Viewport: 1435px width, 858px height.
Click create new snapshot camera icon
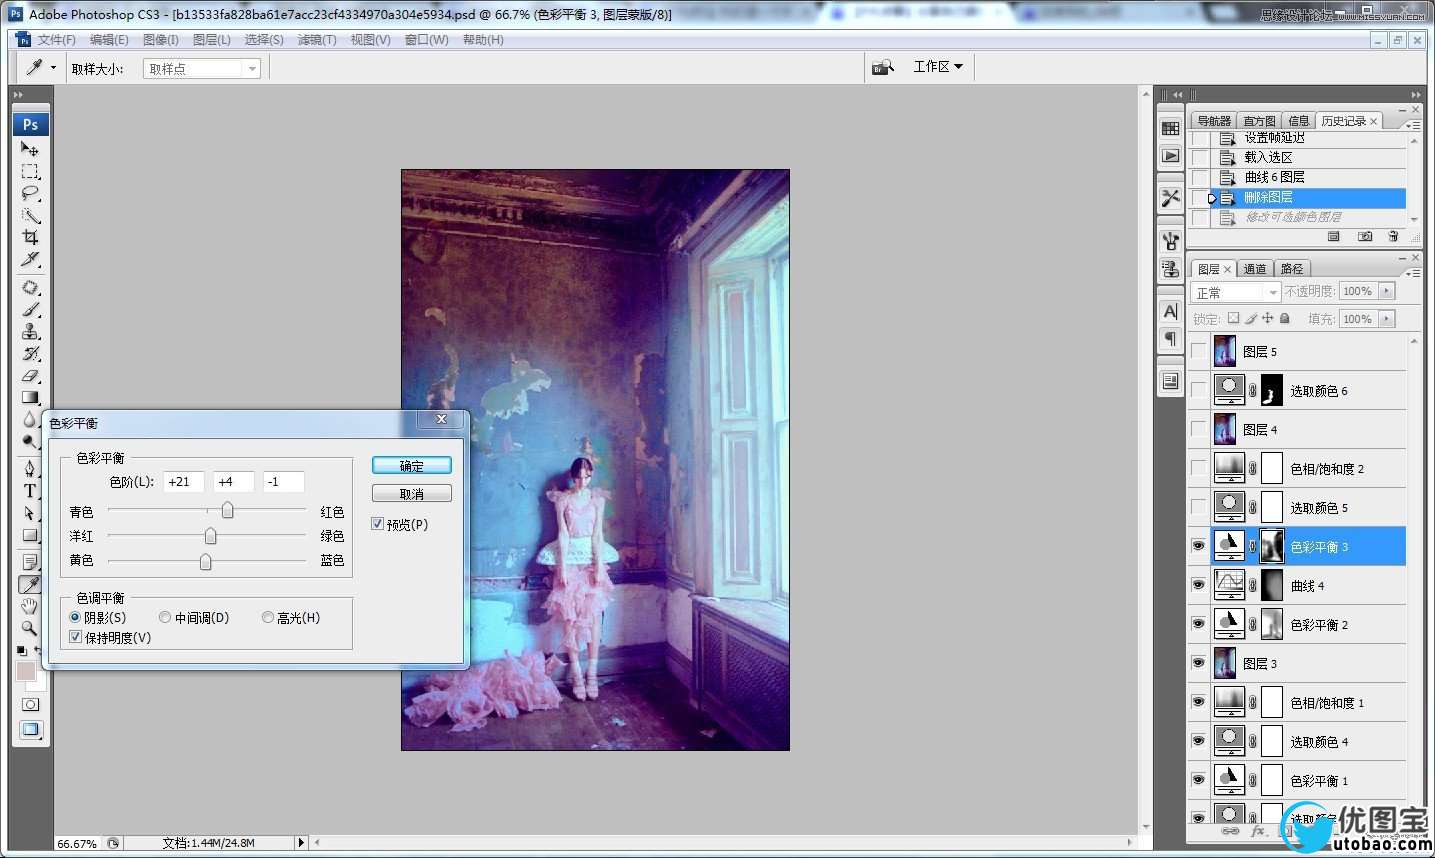coord(1365,237)
